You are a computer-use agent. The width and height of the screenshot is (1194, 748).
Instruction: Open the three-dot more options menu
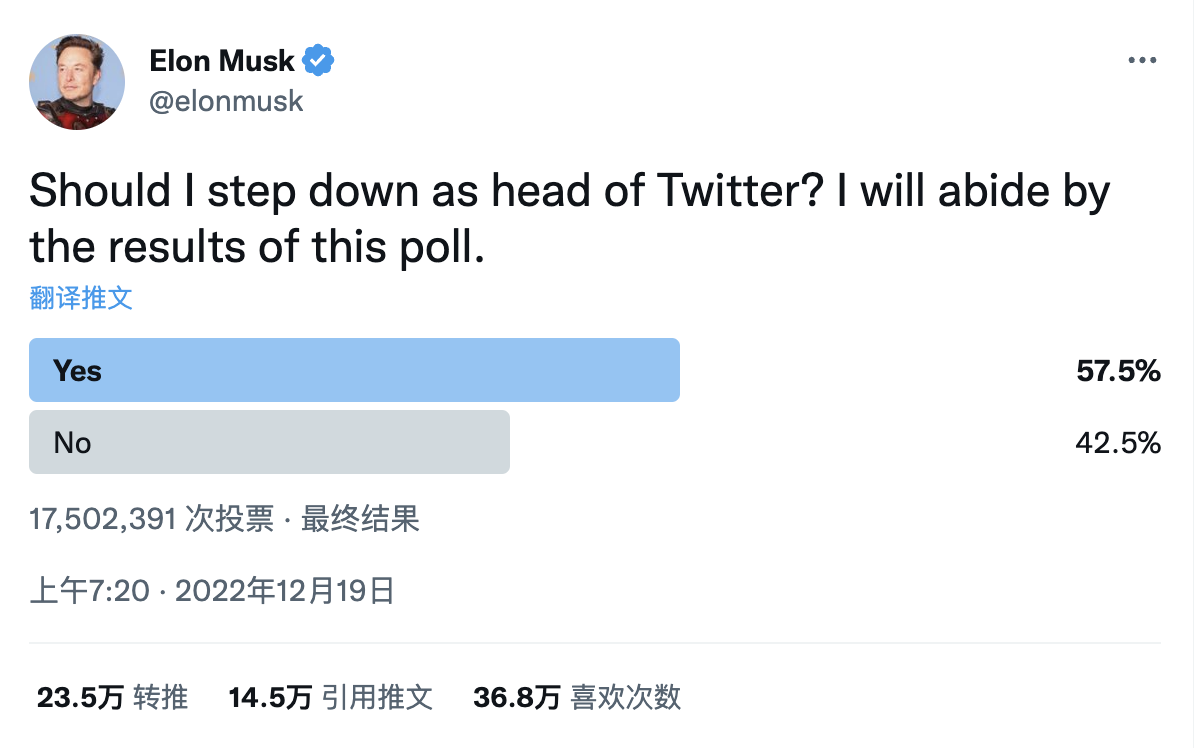[x=1142, y=60]
